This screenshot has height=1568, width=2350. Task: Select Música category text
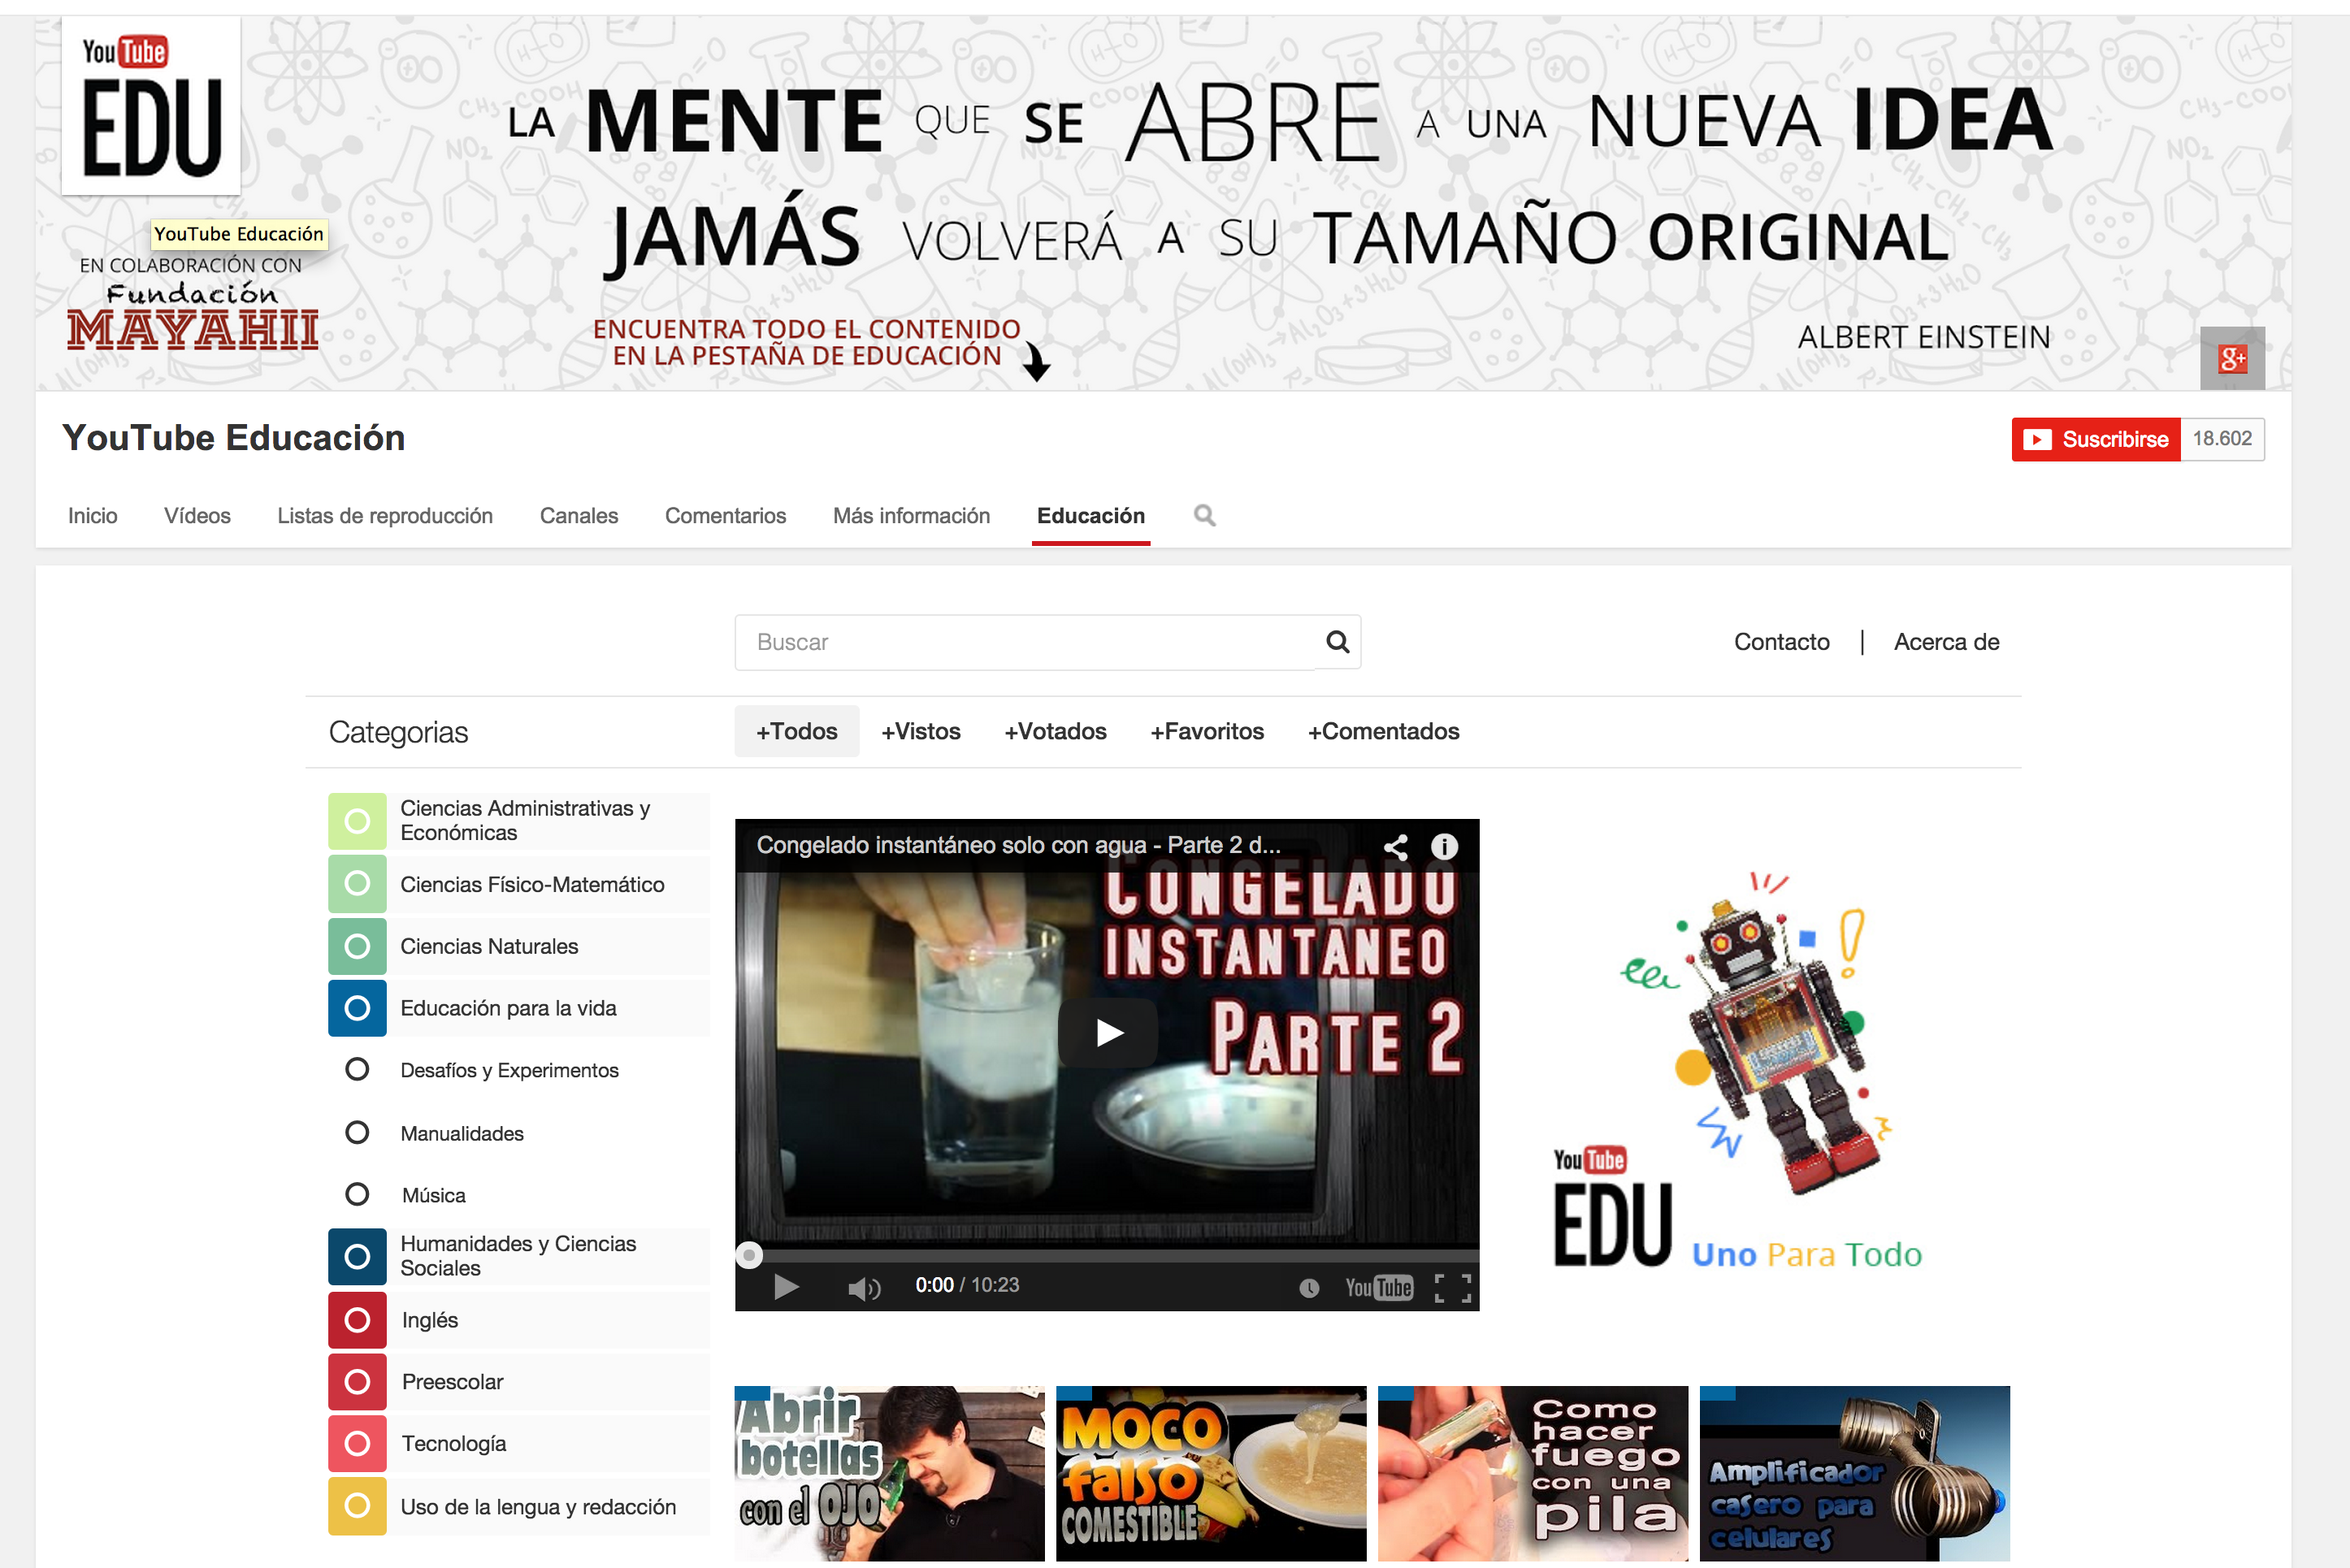(433, 1196)
